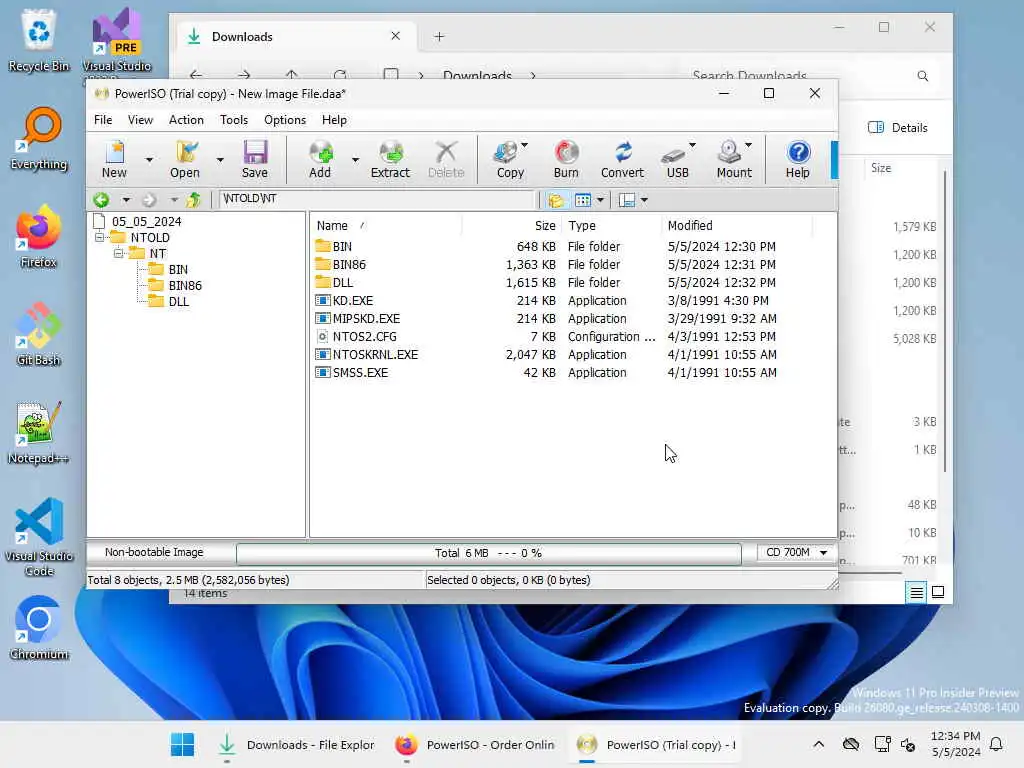Click the Help toolbar icon
Screen dimensions: 1024x768
[x=797, y=159]
